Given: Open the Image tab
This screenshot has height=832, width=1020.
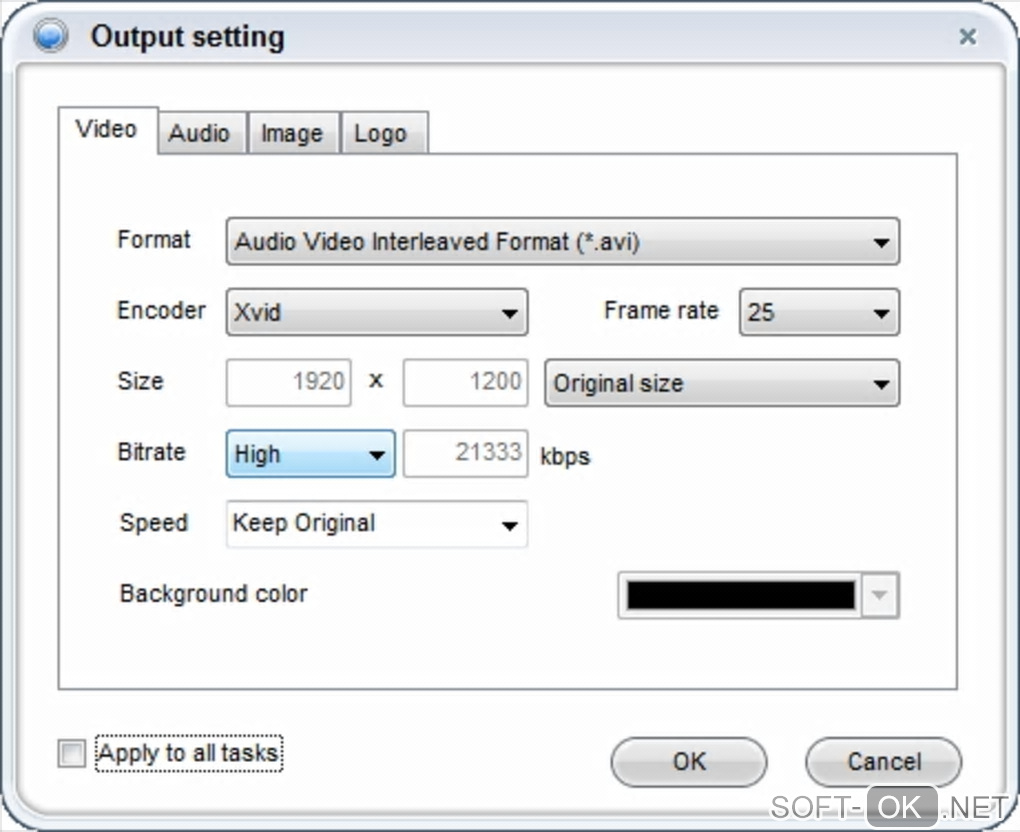Looking at the screenshot, I should coord(291,133).
